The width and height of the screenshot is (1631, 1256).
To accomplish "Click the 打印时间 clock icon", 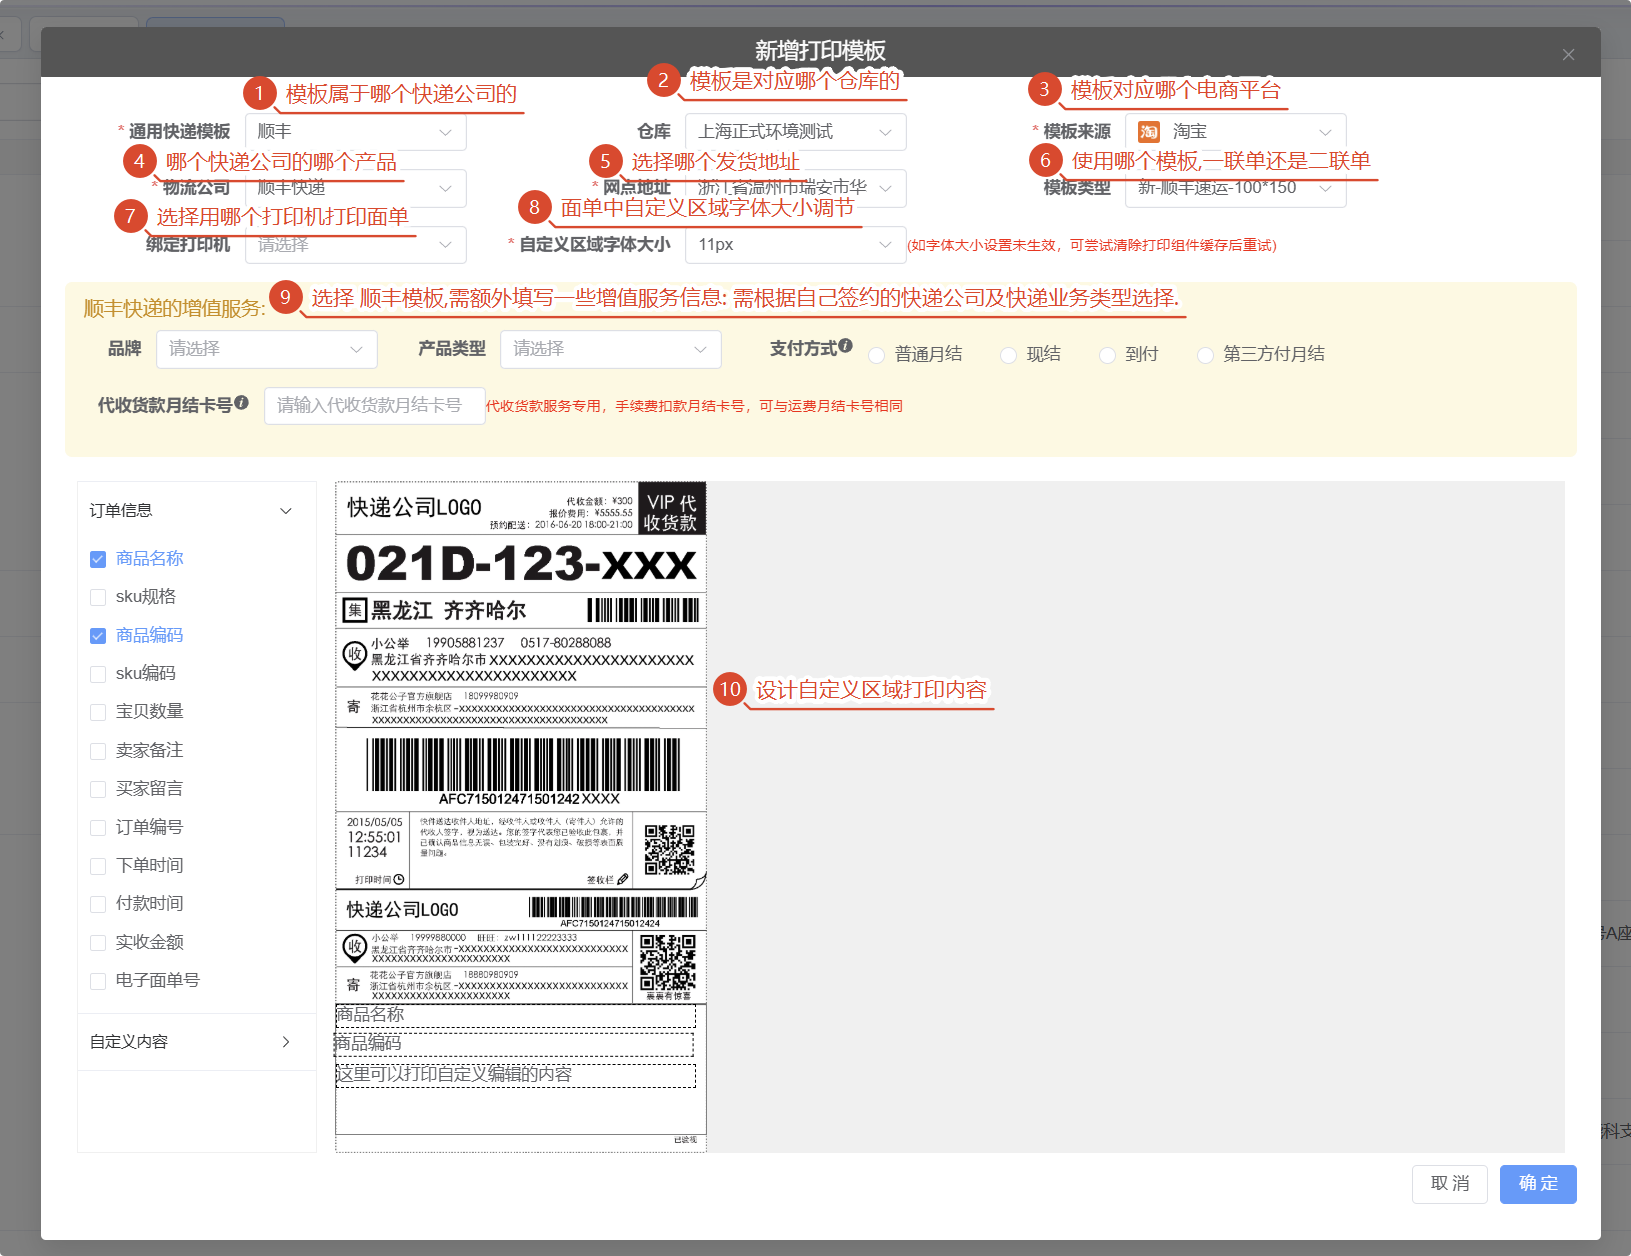I will coord(399,880).
